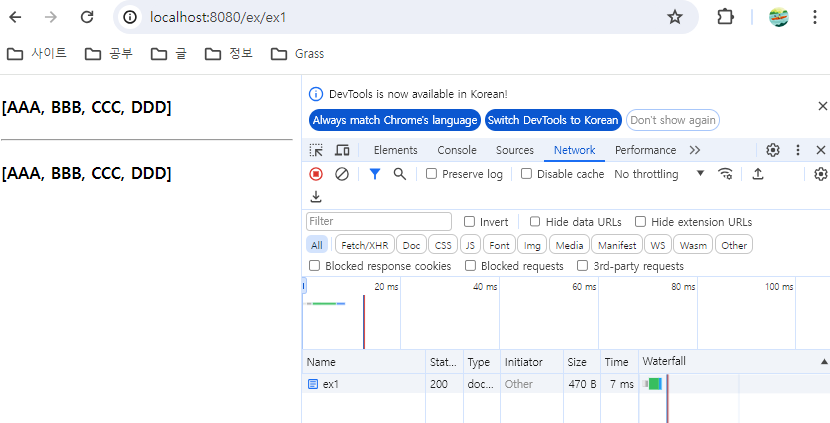The height and width of the screenshot is (423, 830).
Task: Click Switch DevTools to Korean
Action: point(553,120)
